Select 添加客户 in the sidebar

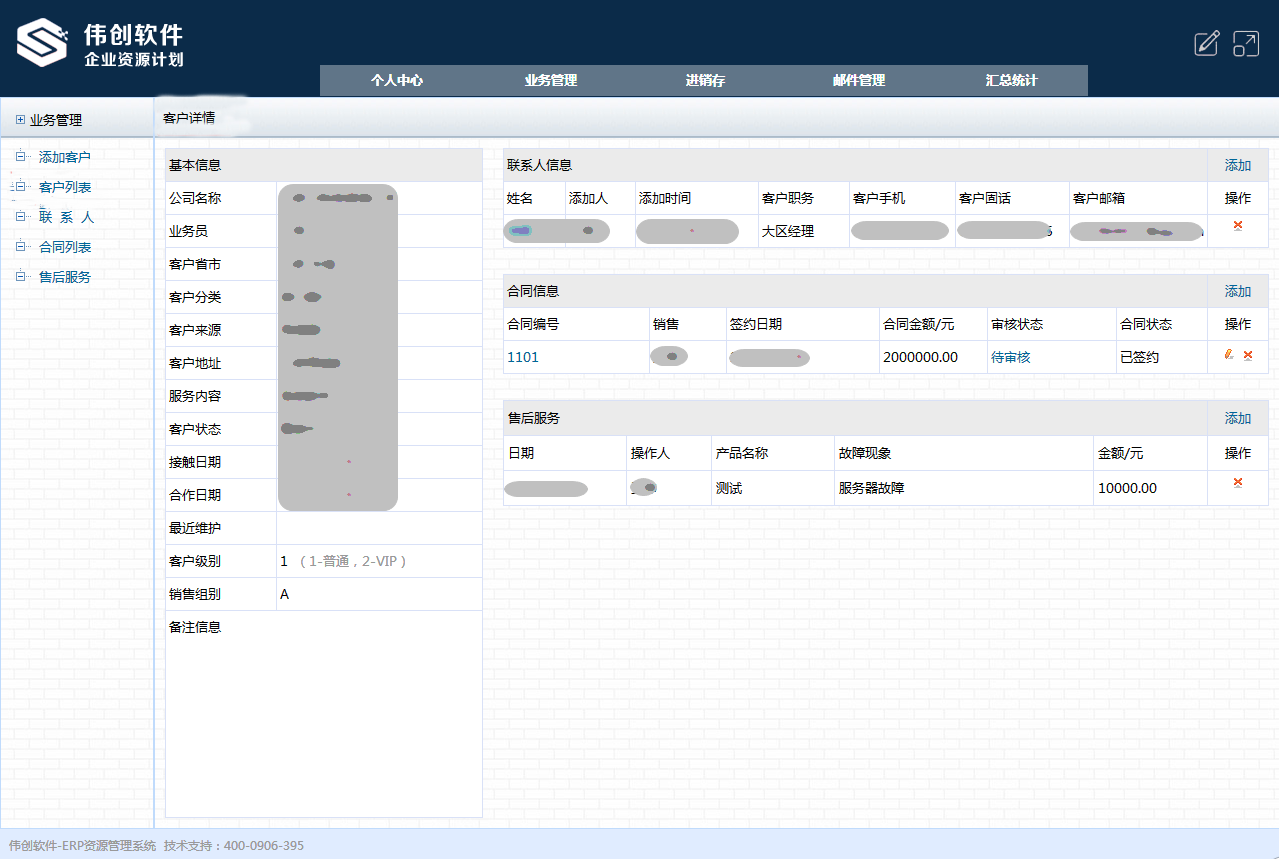[x=65, y=157]
